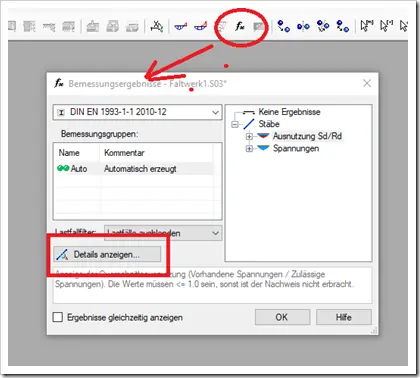Click the two-dot node icon with dashed arrow
Viewport: 420px width, 378px height.
tap(343, 26)
